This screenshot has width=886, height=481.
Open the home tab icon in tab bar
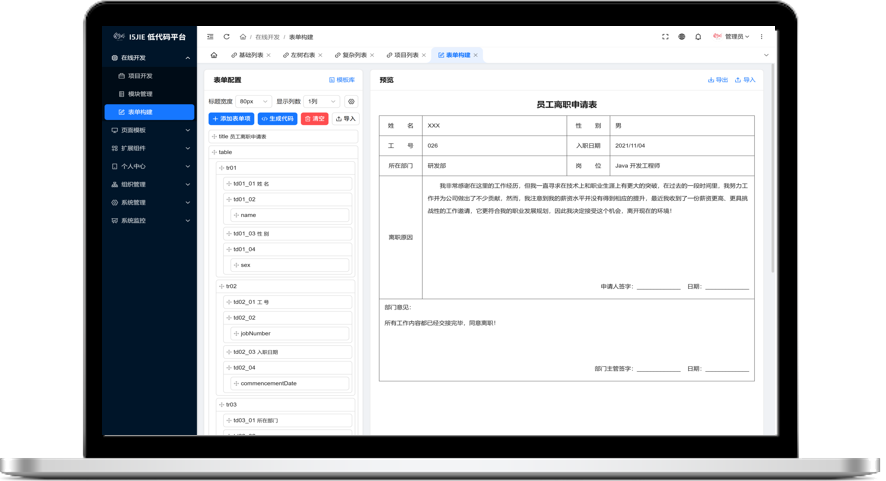(x=214, y=55)
